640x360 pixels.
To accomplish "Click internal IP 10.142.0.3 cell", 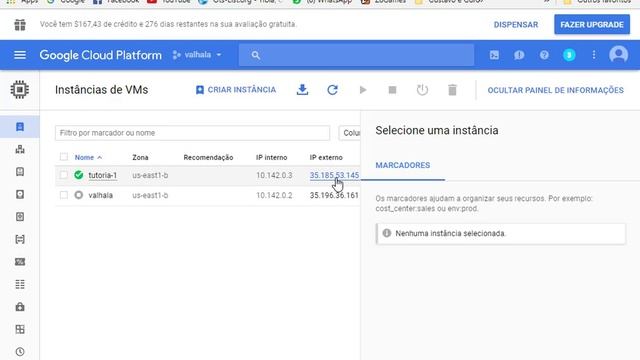I will click(274, 175).
